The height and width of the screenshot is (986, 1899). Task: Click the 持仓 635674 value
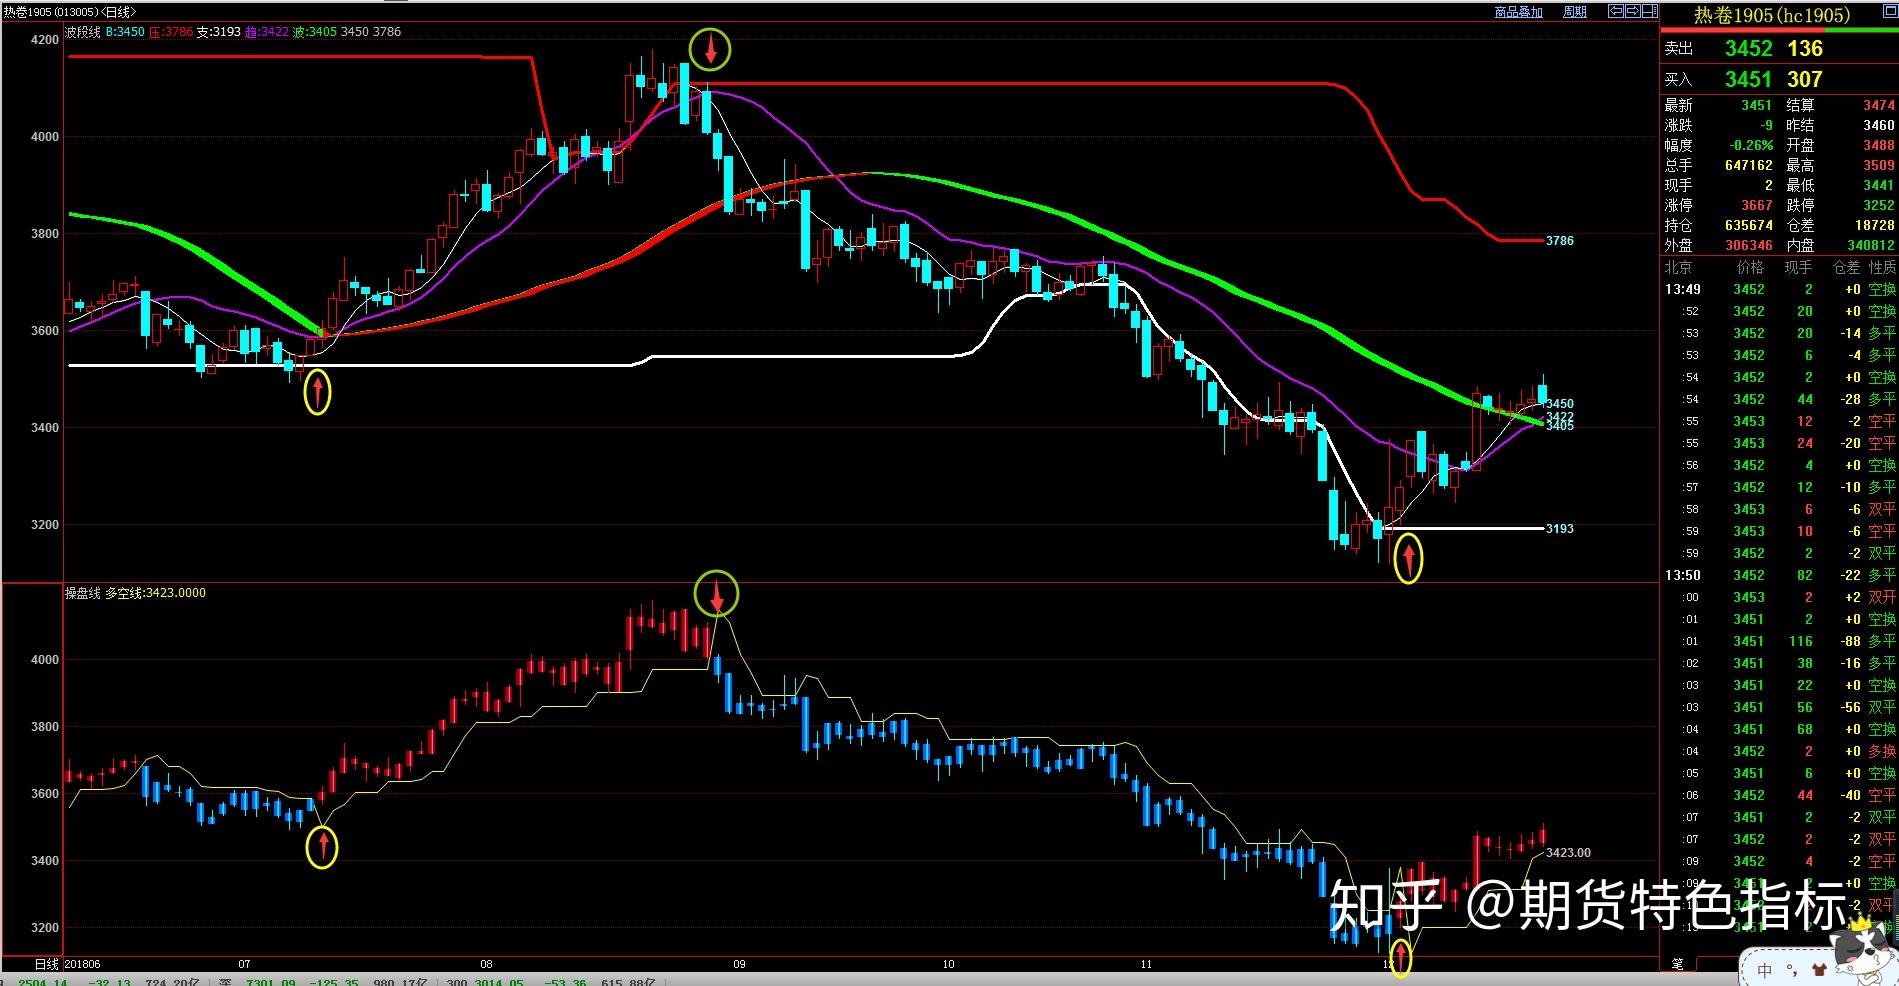point(1748,225)
